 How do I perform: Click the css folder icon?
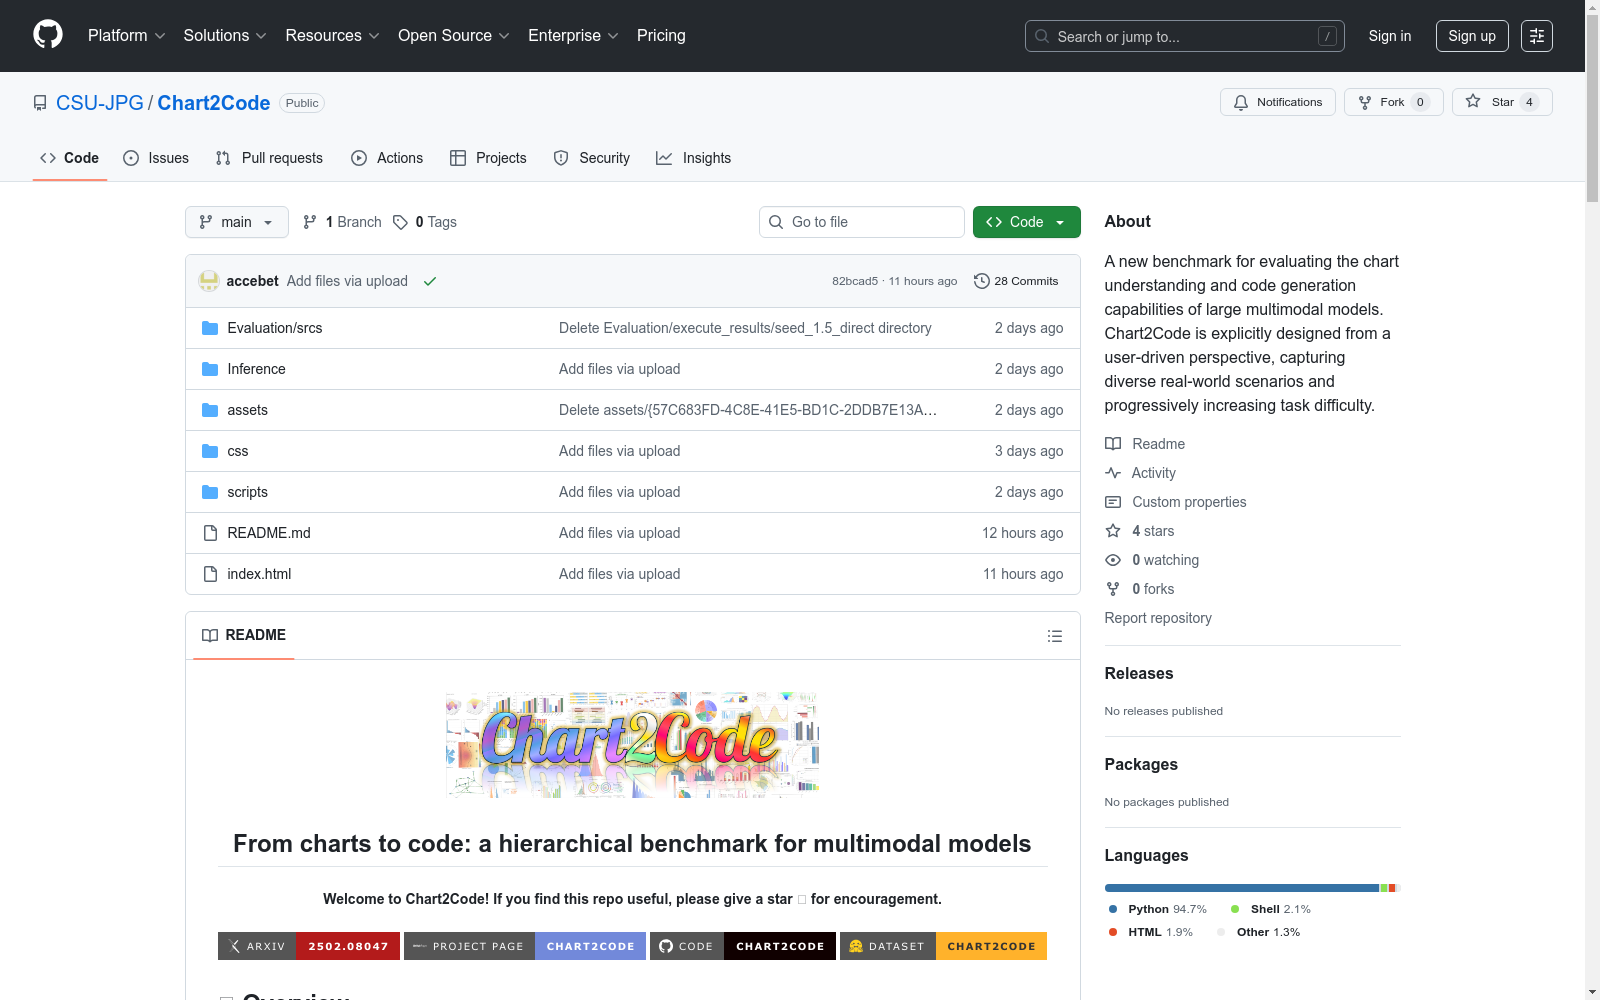pos(210,451)
